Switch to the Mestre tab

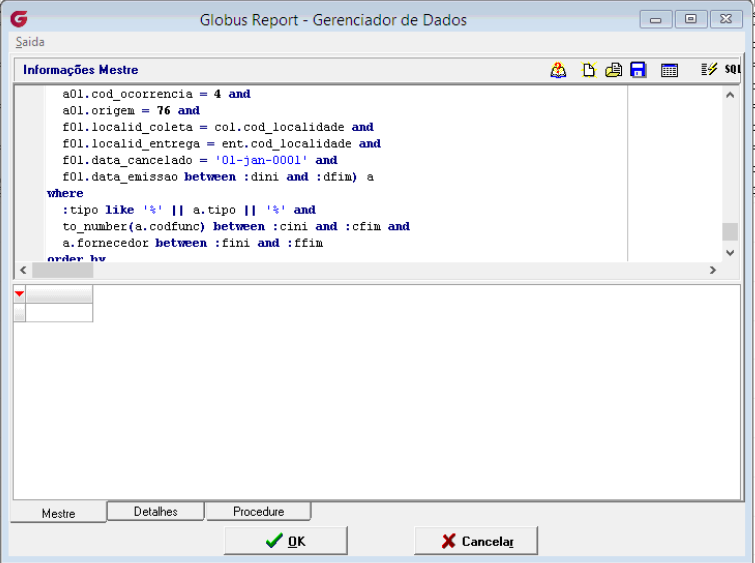tap(58, 513)
